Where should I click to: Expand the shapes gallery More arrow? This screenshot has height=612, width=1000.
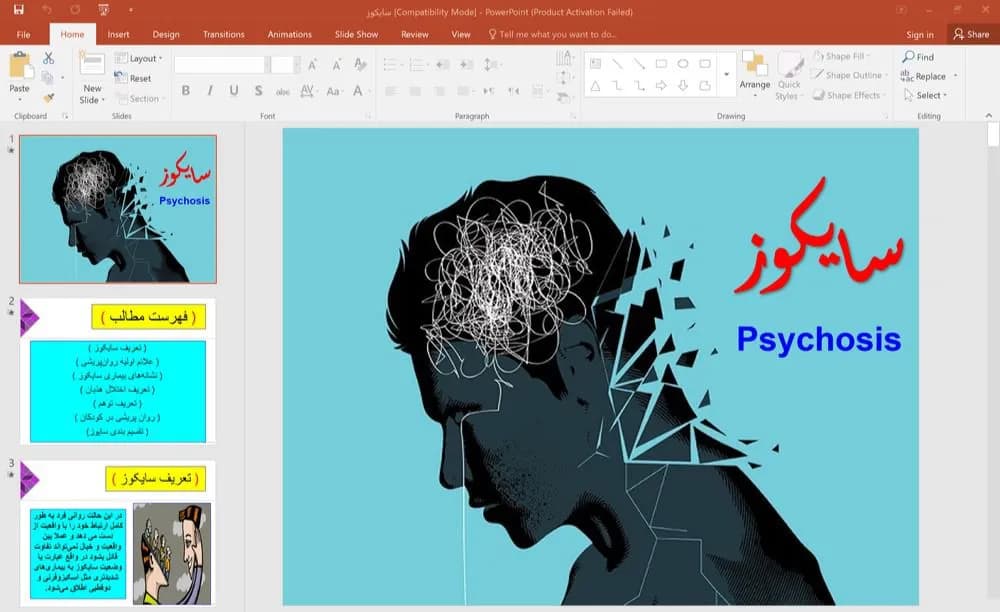coord(726,75)
